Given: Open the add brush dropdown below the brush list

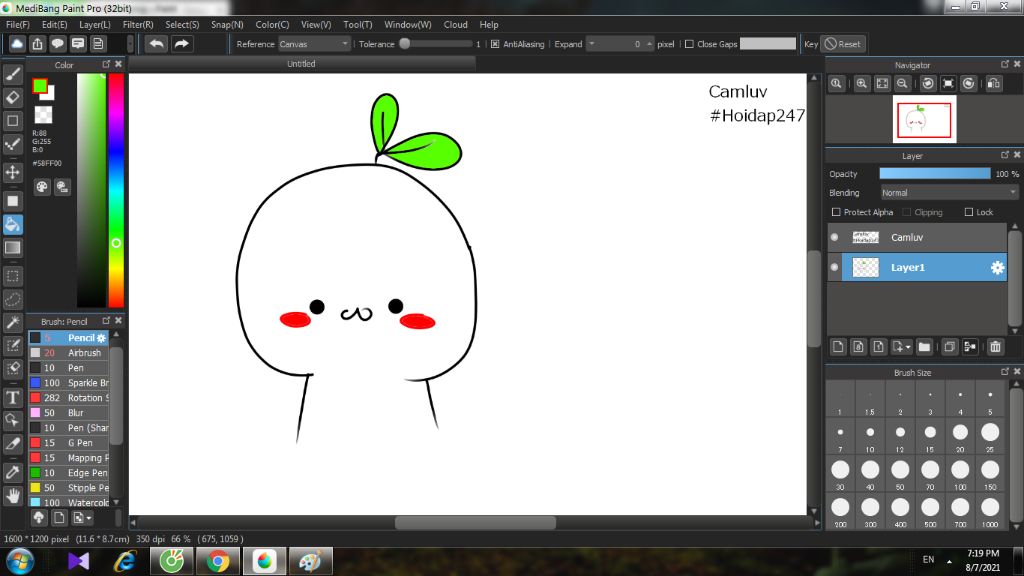Looking at the screenshot, I should (82, 518).
